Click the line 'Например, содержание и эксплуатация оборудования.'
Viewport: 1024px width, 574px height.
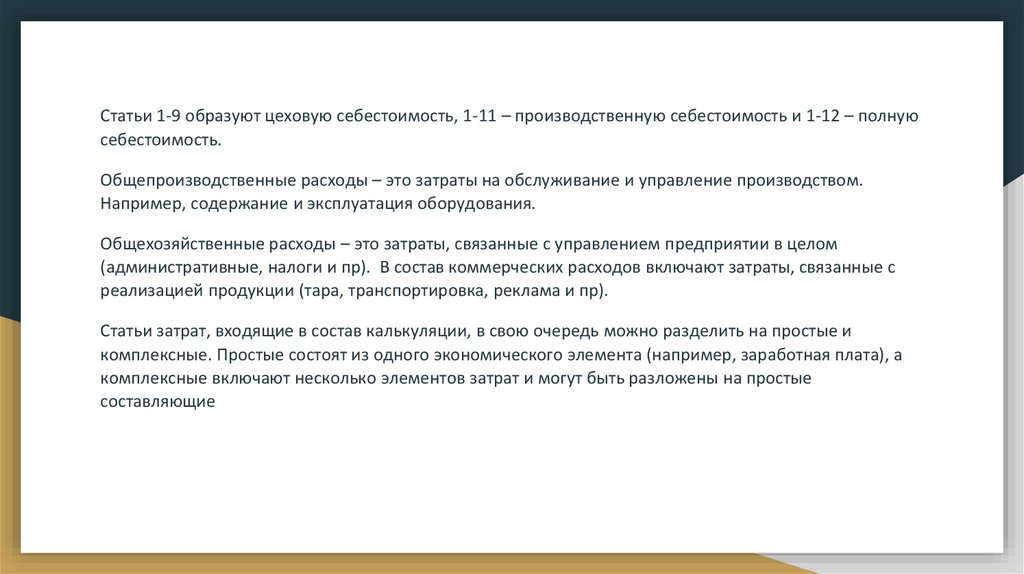[x=317, y=204]
